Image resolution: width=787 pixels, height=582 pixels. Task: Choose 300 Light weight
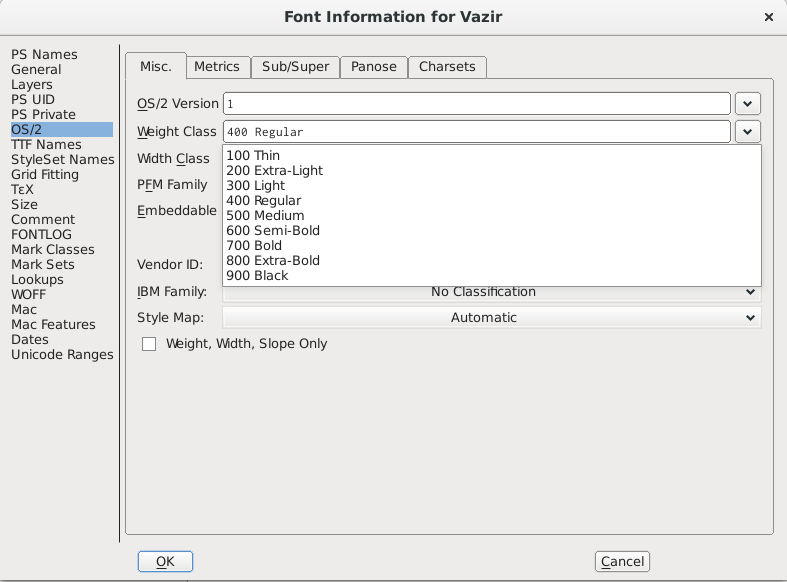492,186
